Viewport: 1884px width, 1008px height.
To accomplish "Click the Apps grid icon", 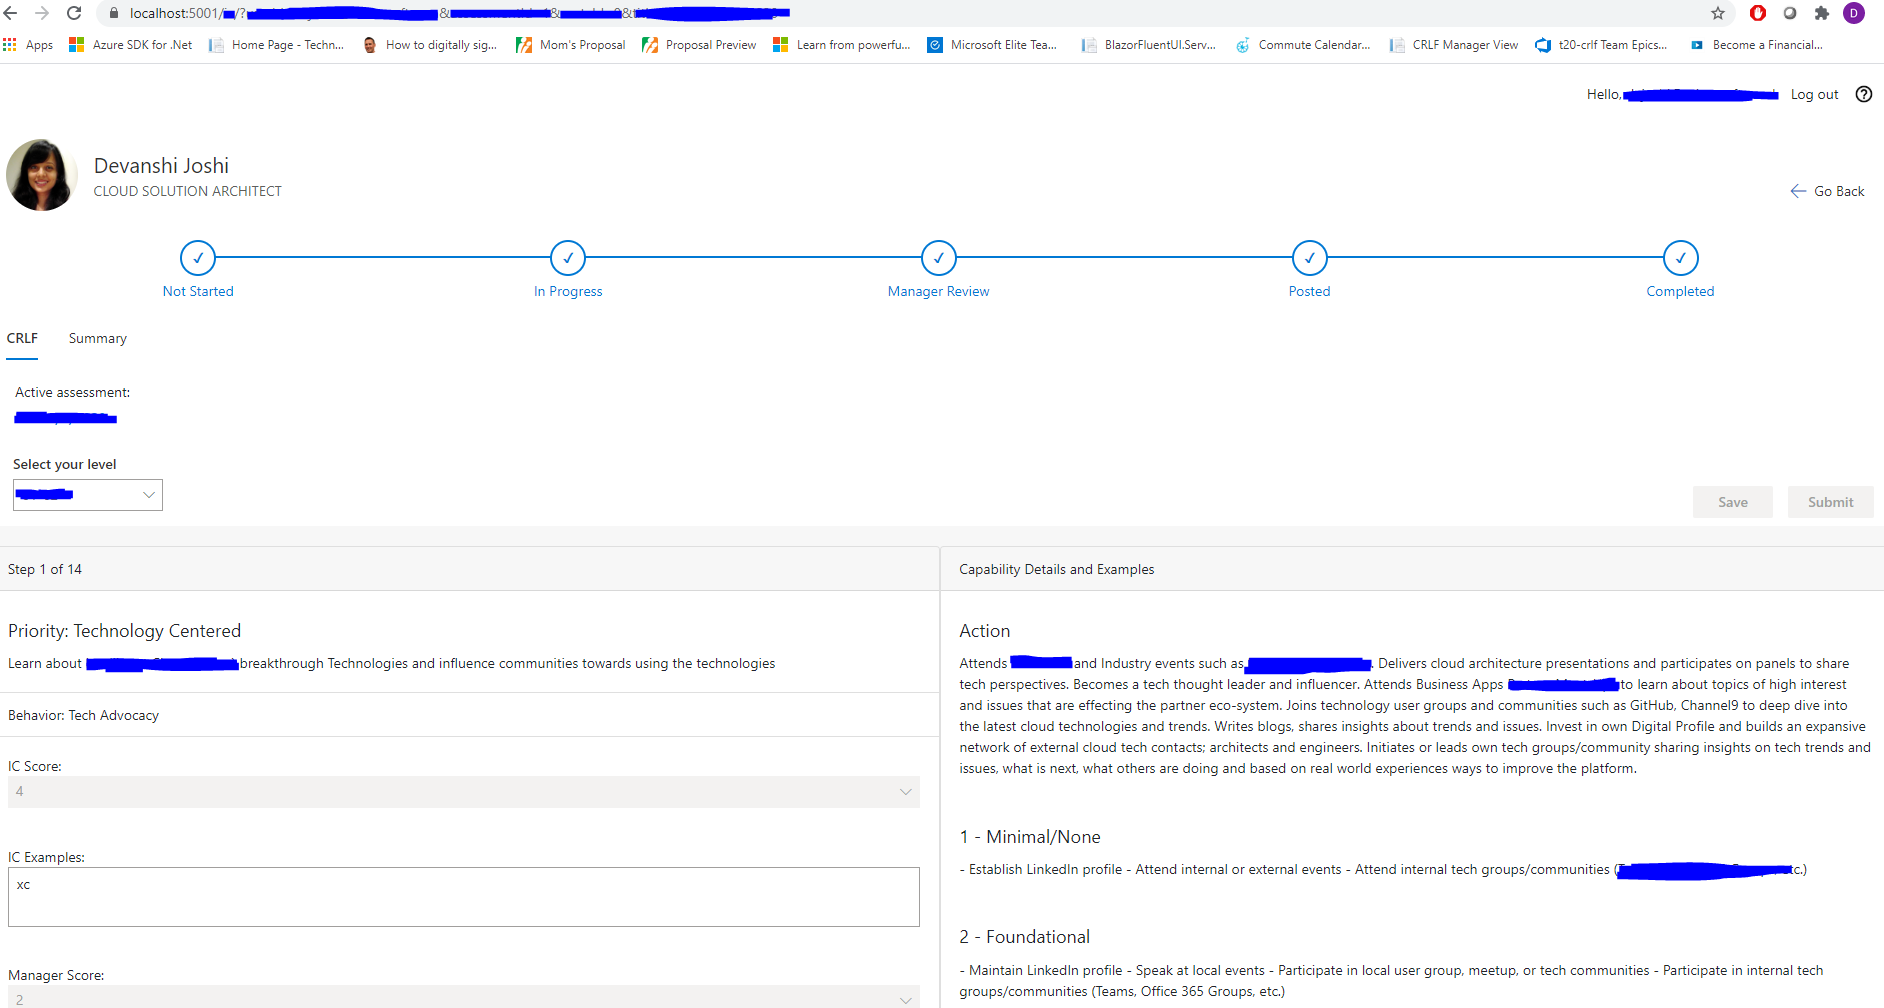I will (10, 44).
